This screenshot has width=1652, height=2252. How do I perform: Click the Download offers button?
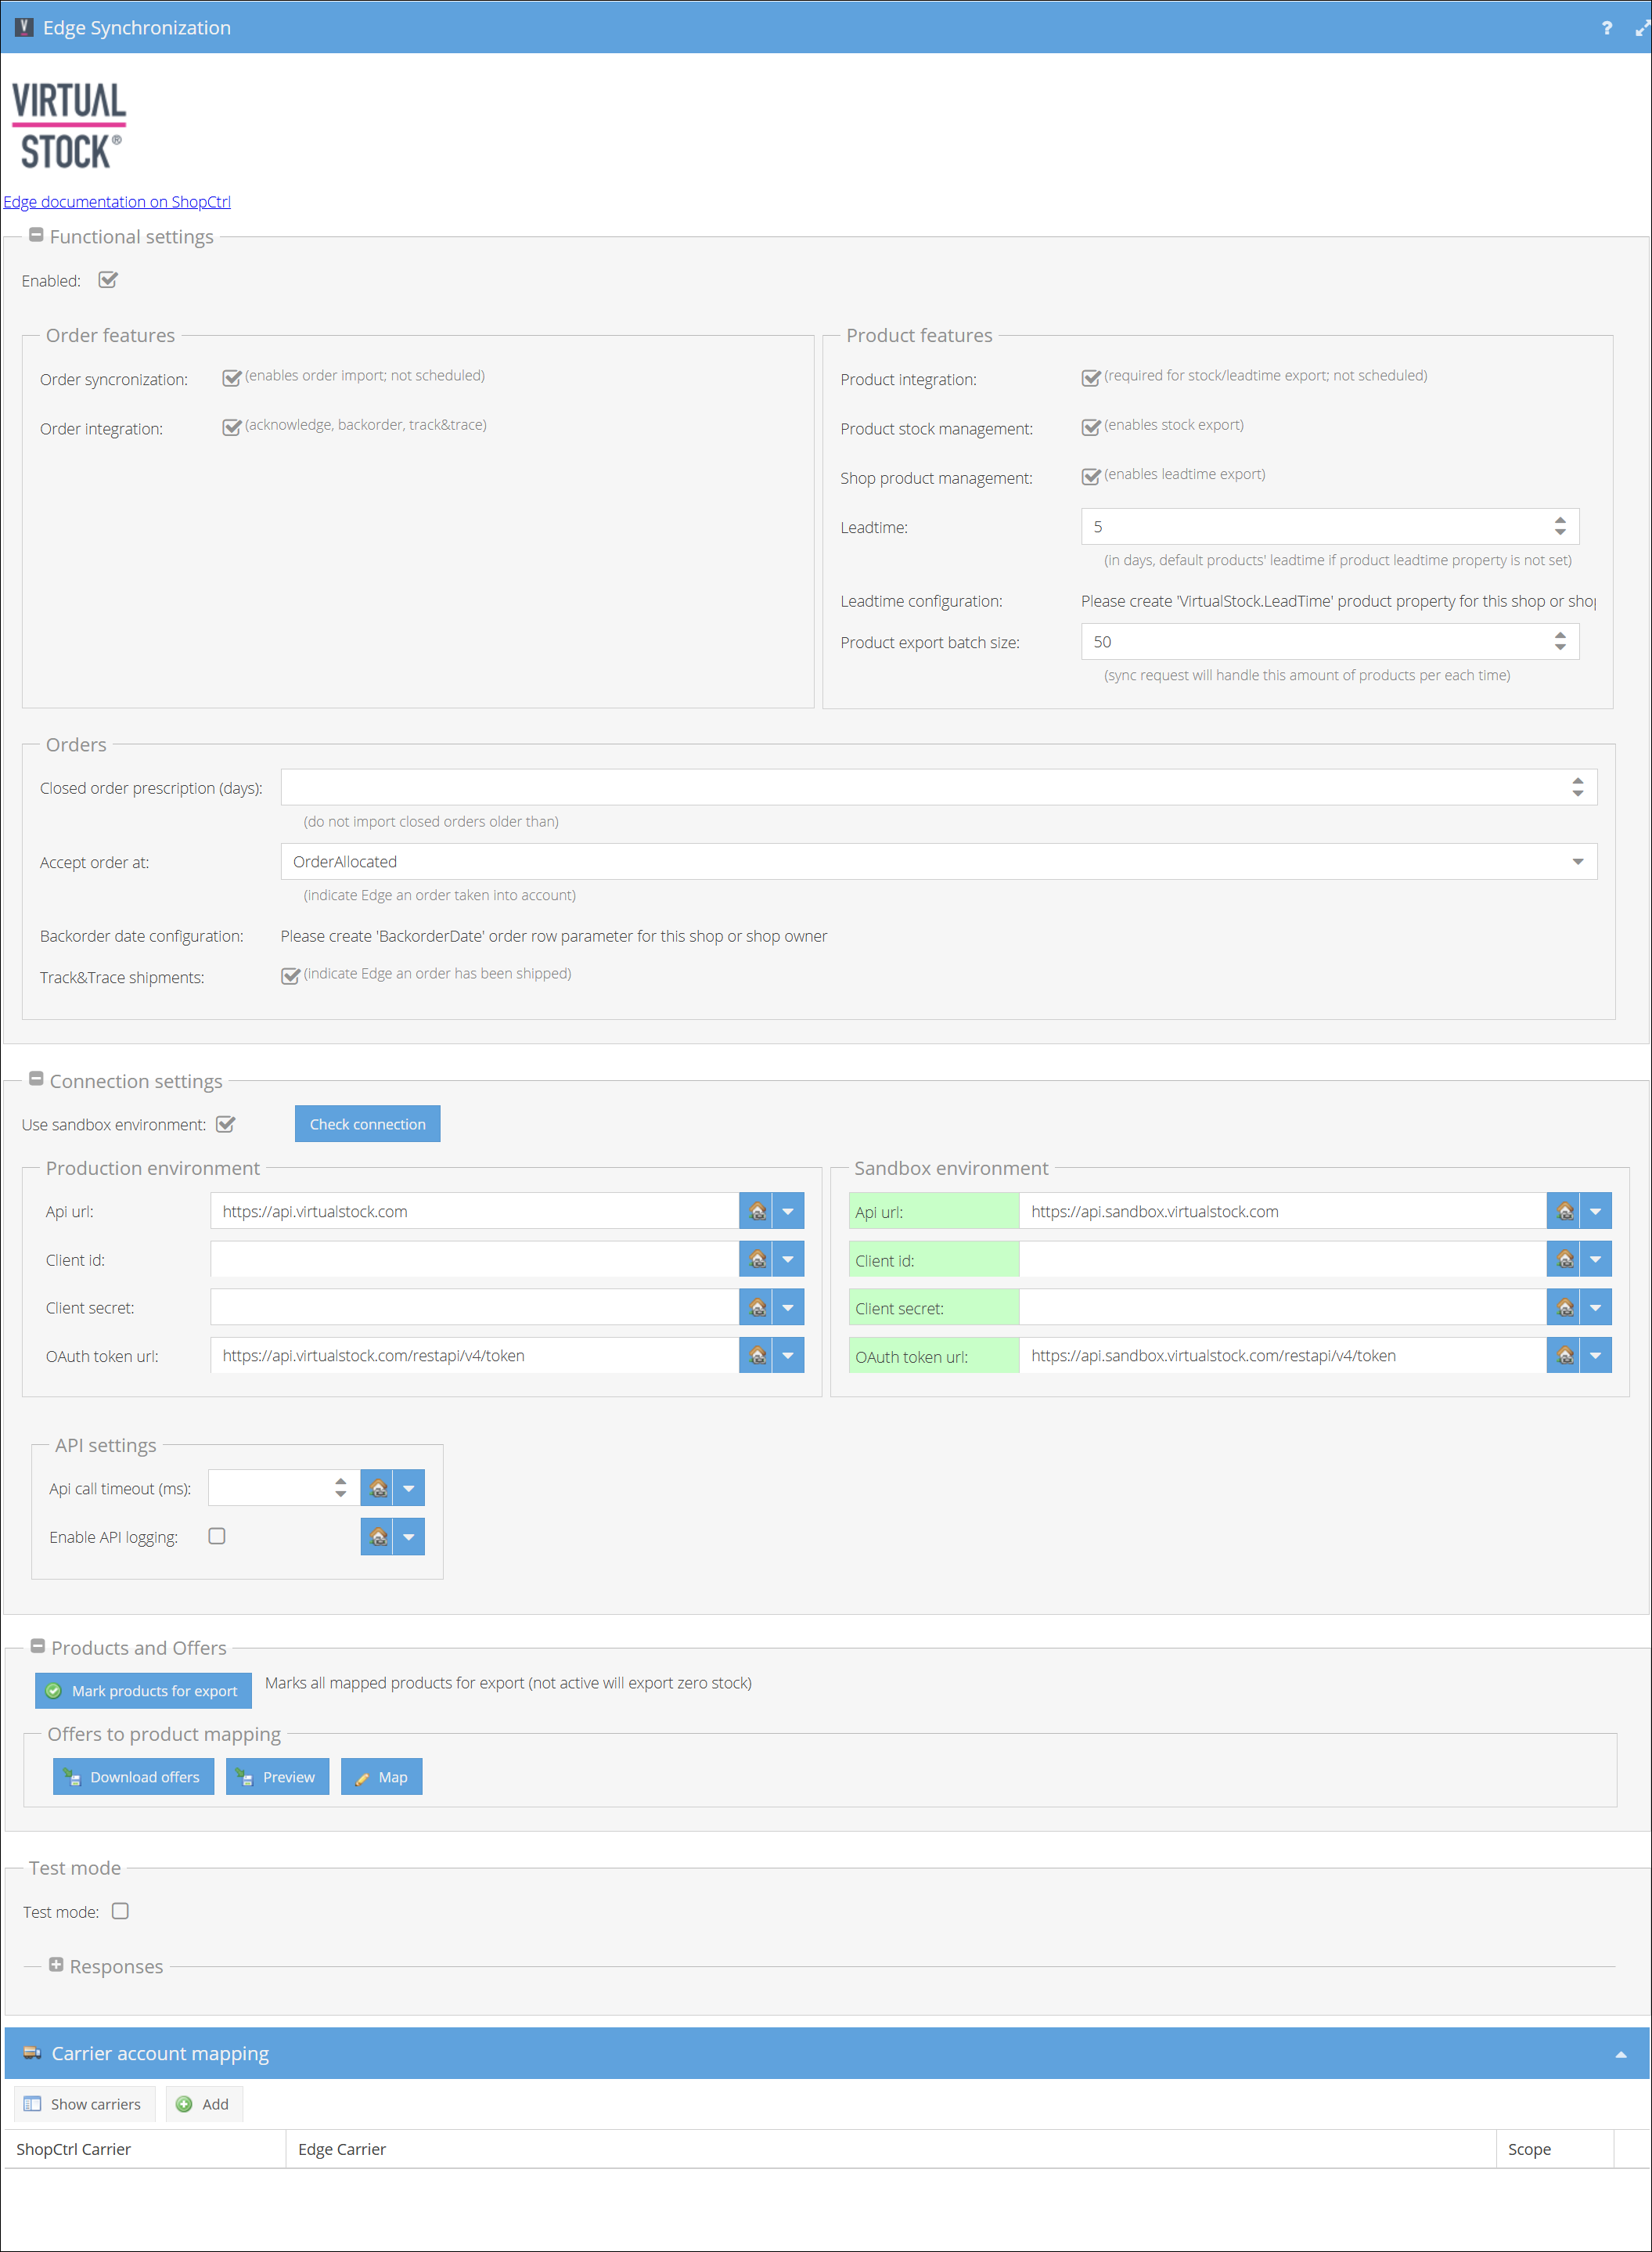click(x=133, y=1777)
